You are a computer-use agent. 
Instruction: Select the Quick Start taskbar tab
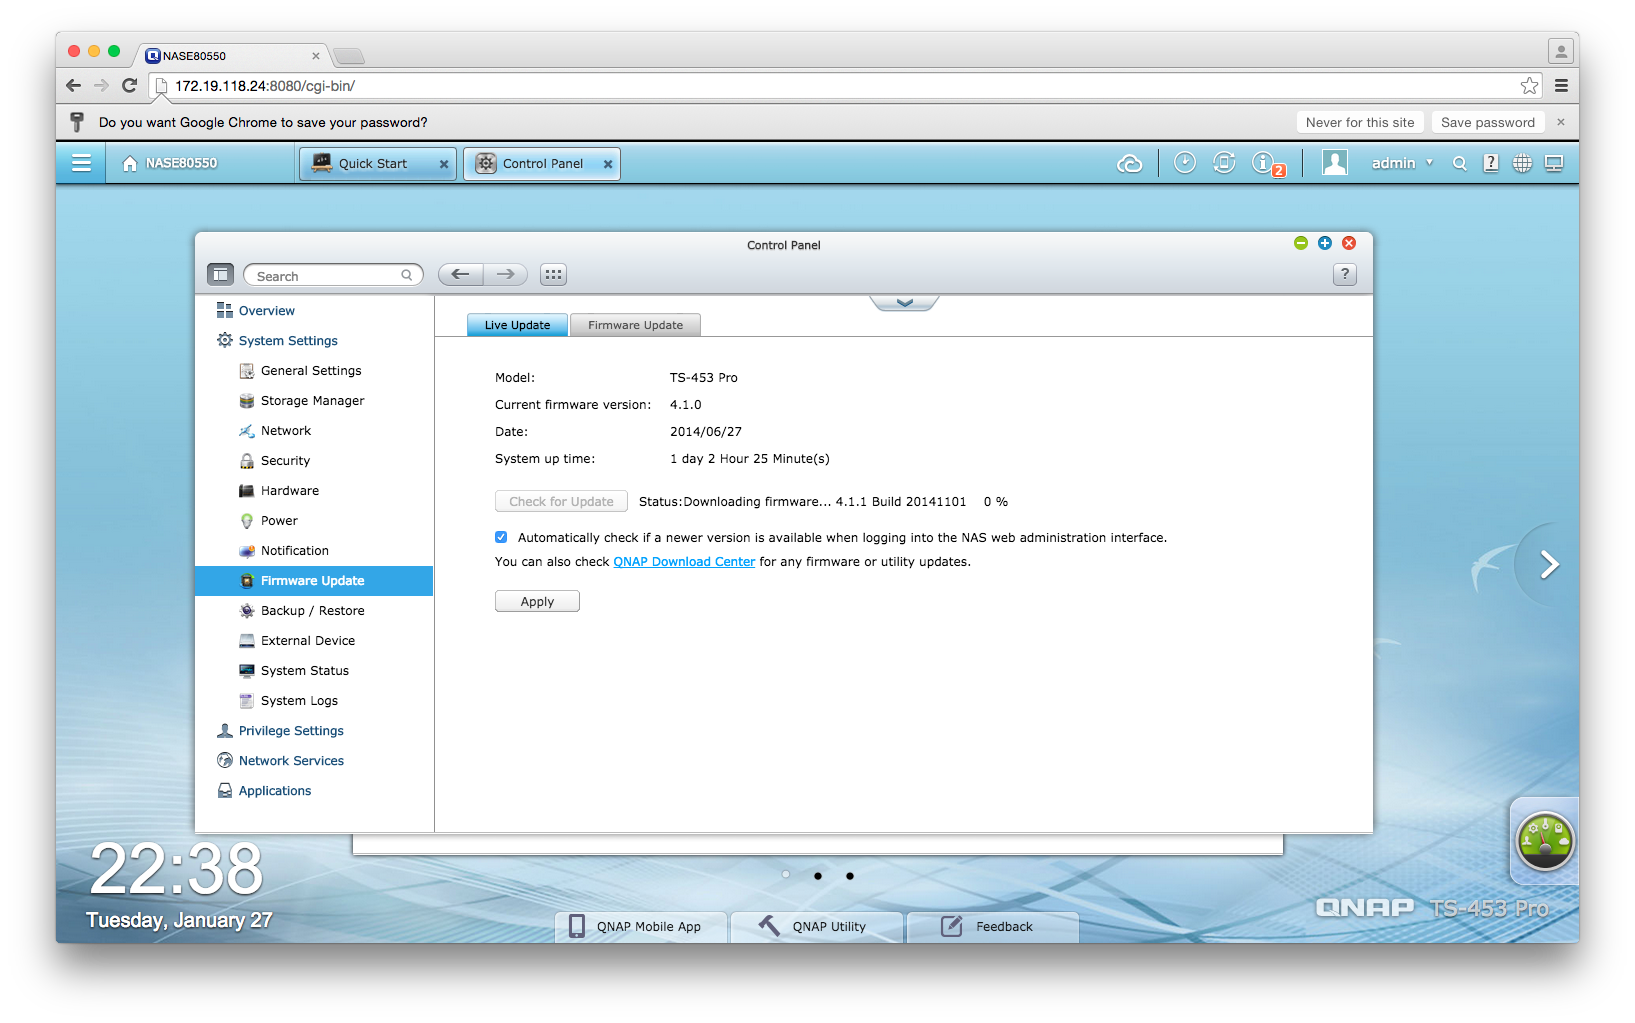coord(377,164)
